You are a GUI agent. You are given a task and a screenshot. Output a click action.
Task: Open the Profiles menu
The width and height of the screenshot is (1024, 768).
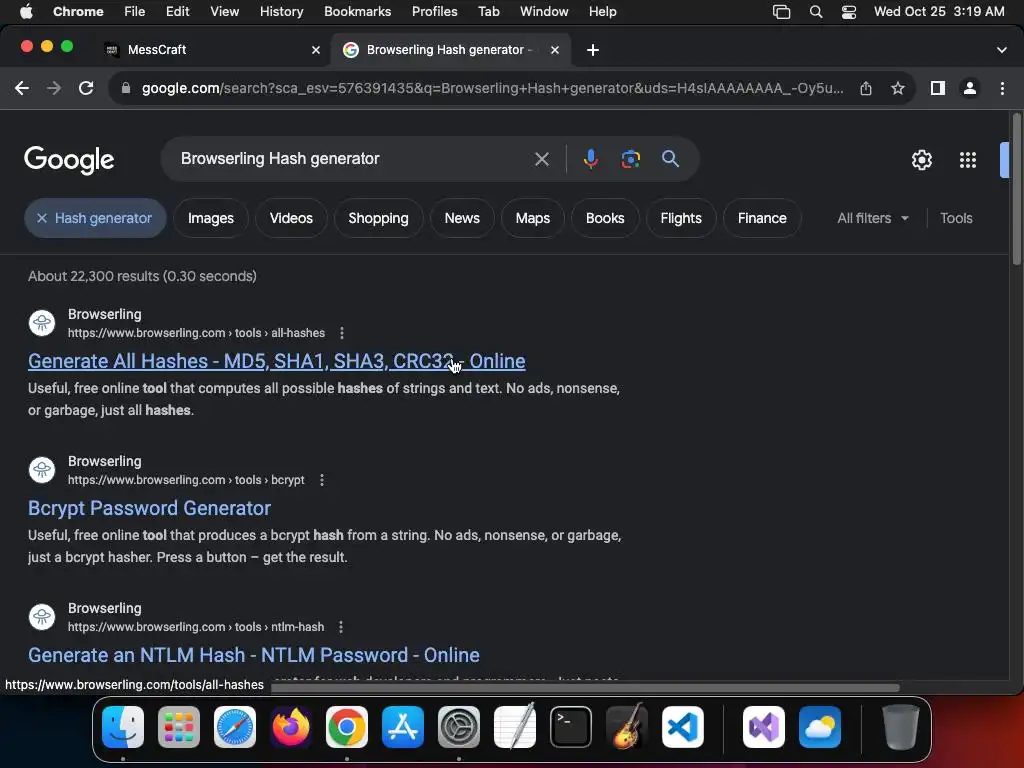click(x=434, y=12)
